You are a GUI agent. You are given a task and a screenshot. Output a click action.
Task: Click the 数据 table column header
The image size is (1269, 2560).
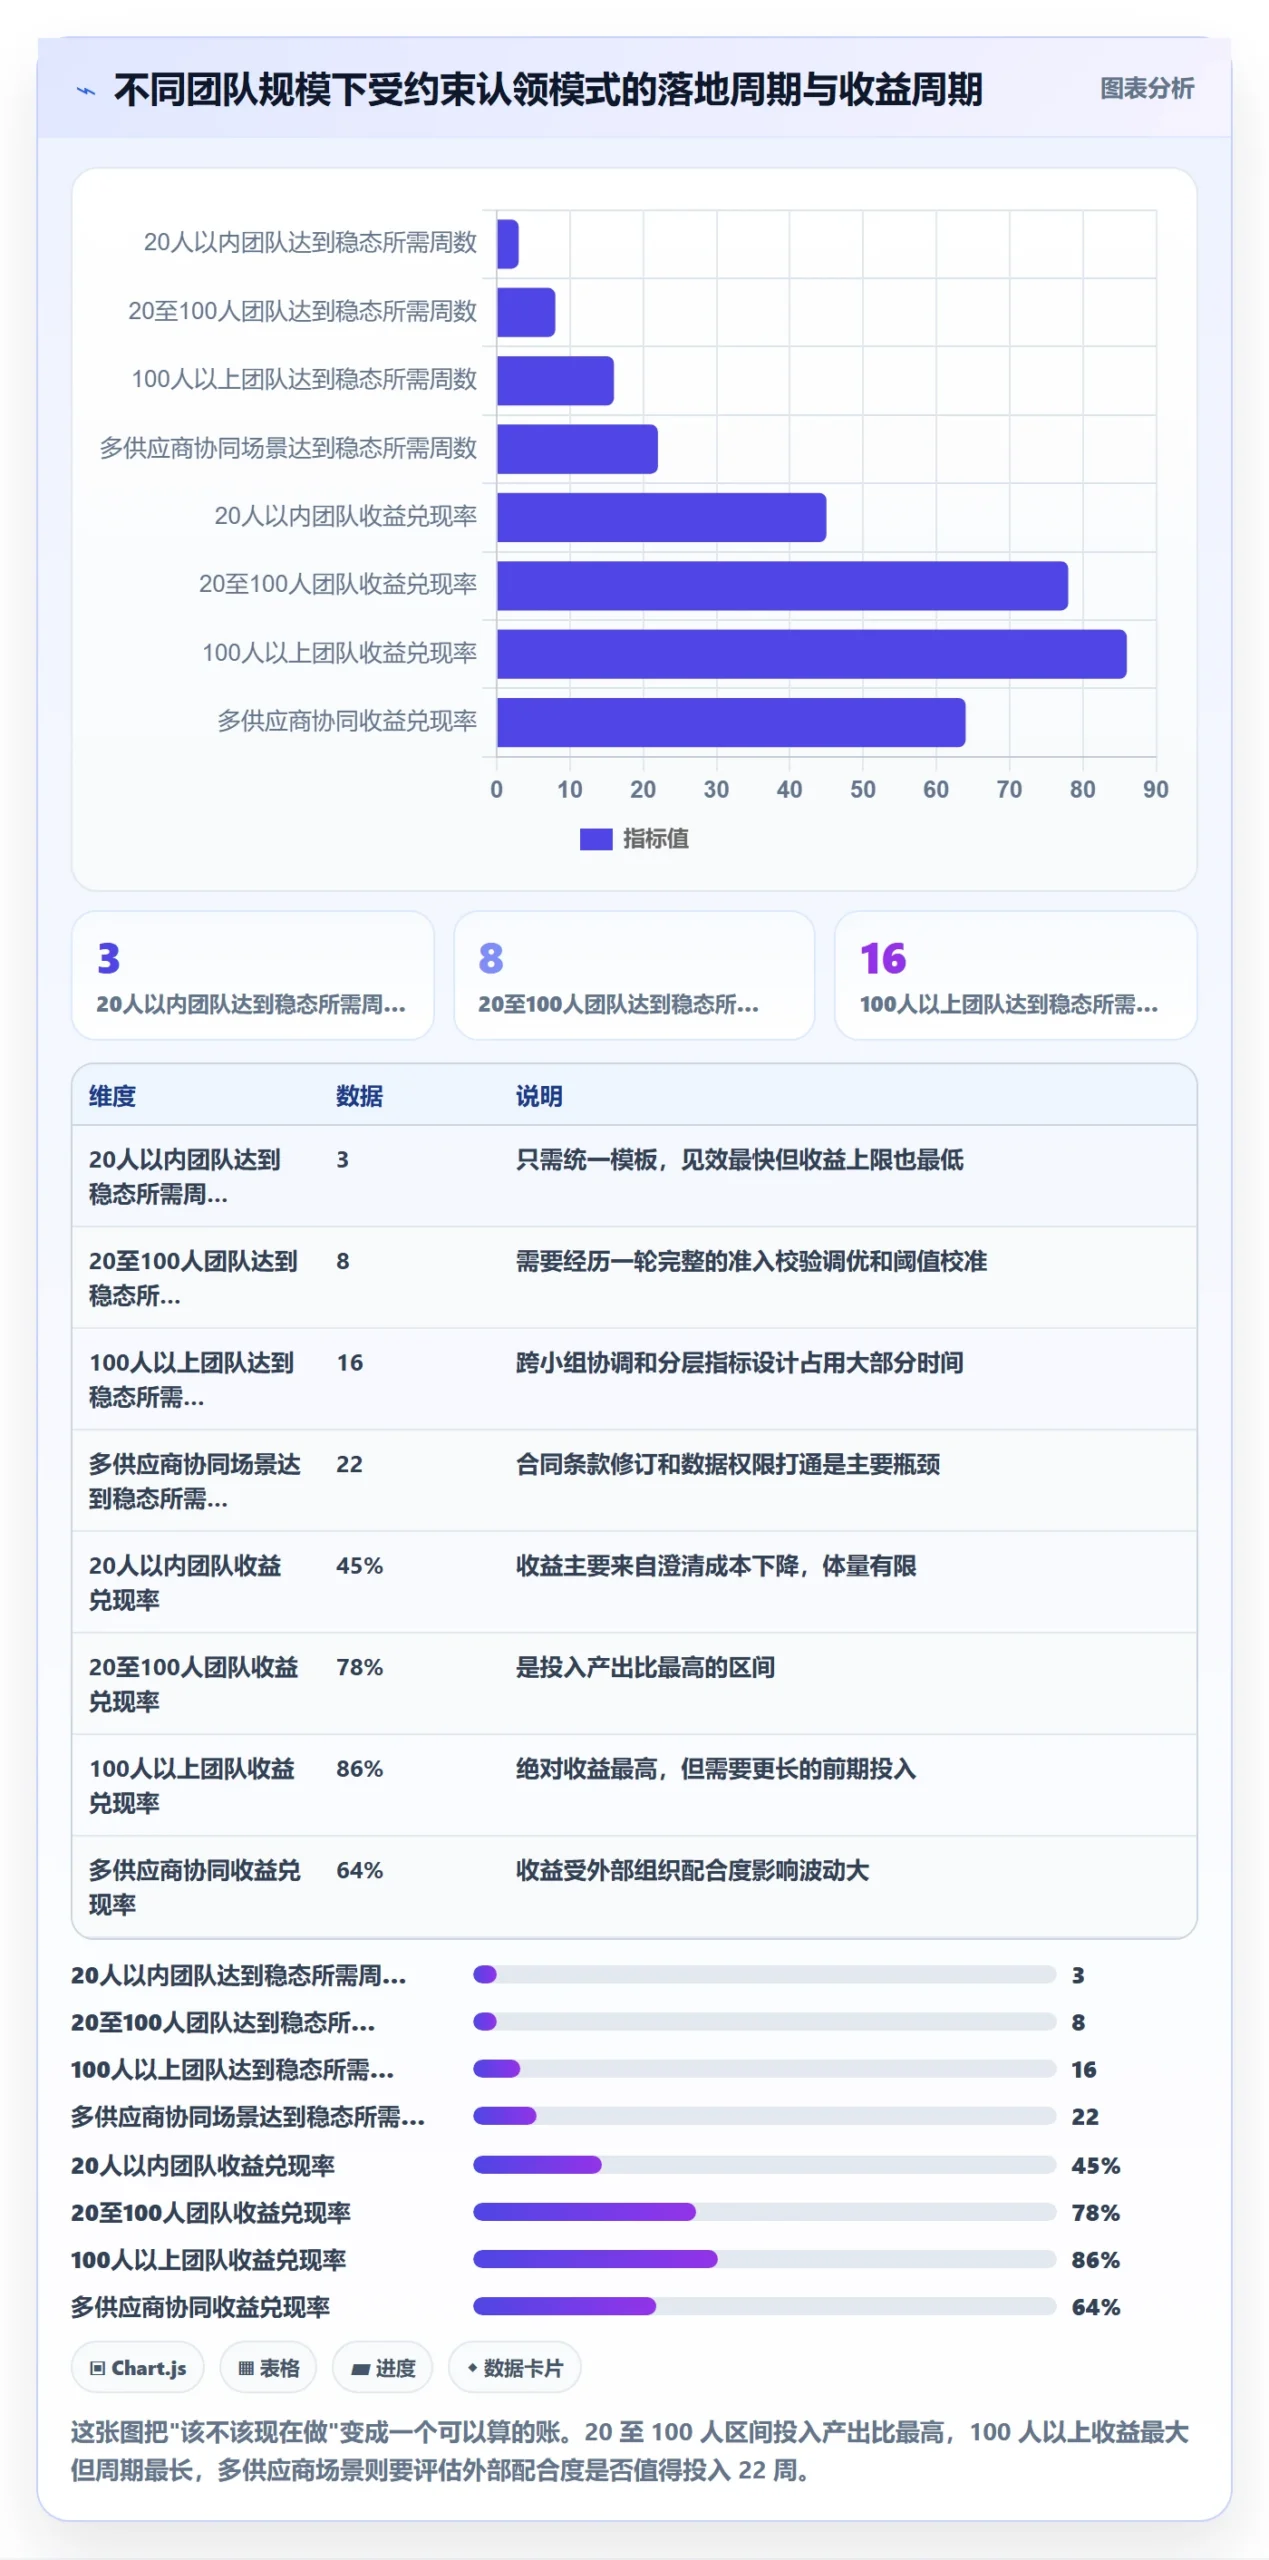pos(359,1096)
